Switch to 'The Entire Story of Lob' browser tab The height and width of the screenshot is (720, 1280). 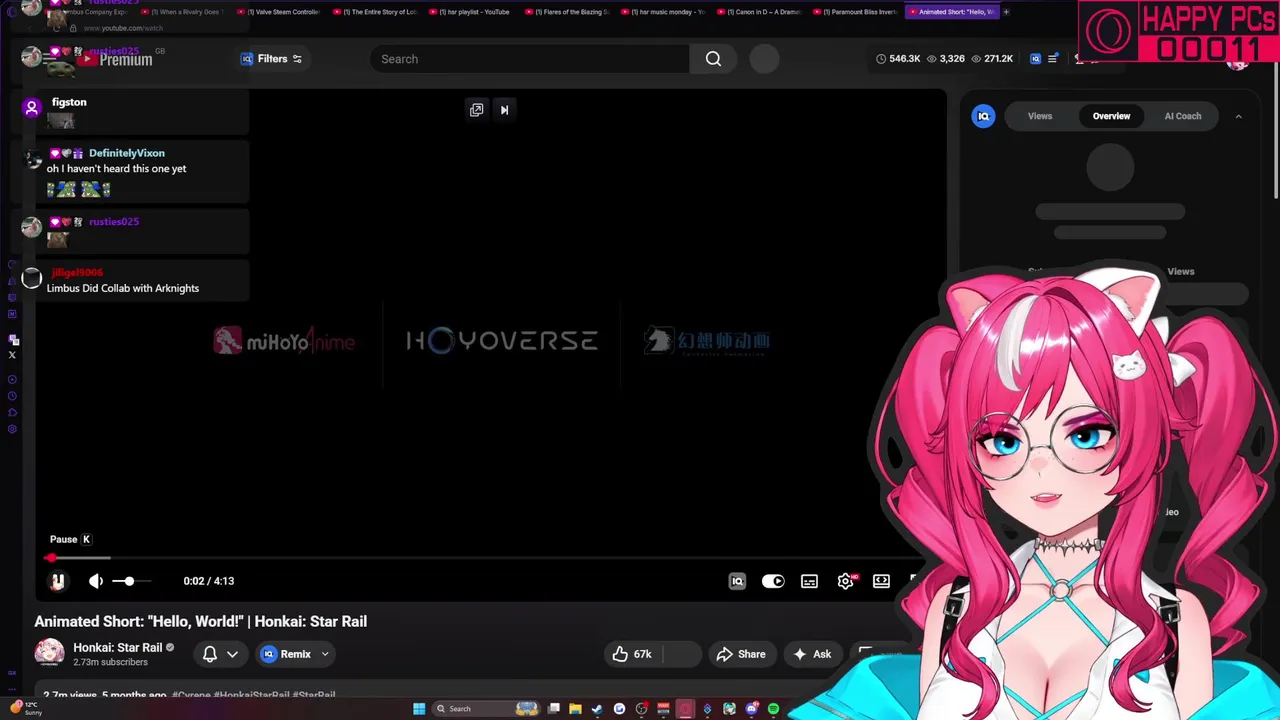tap(376, 12)
